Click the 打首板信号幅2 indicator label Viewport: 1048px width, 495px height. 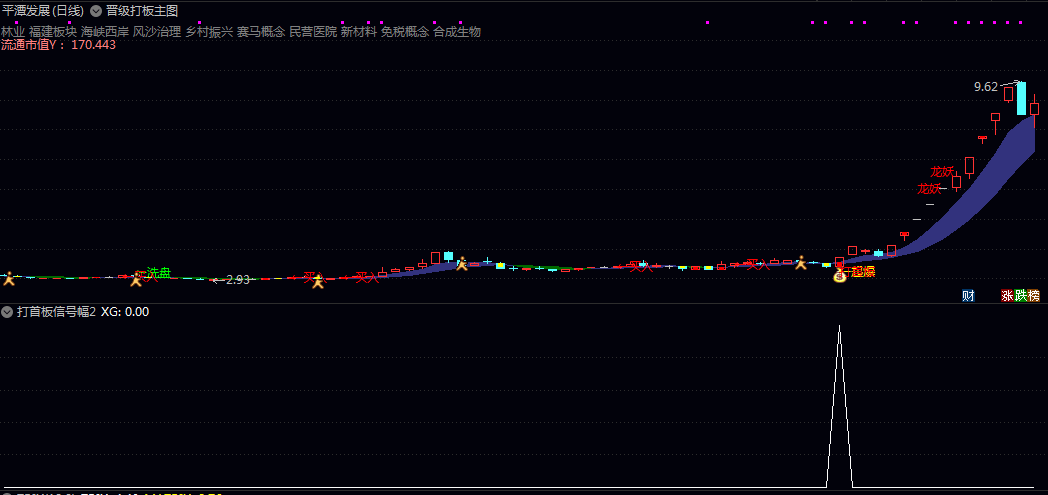(57, 311)
